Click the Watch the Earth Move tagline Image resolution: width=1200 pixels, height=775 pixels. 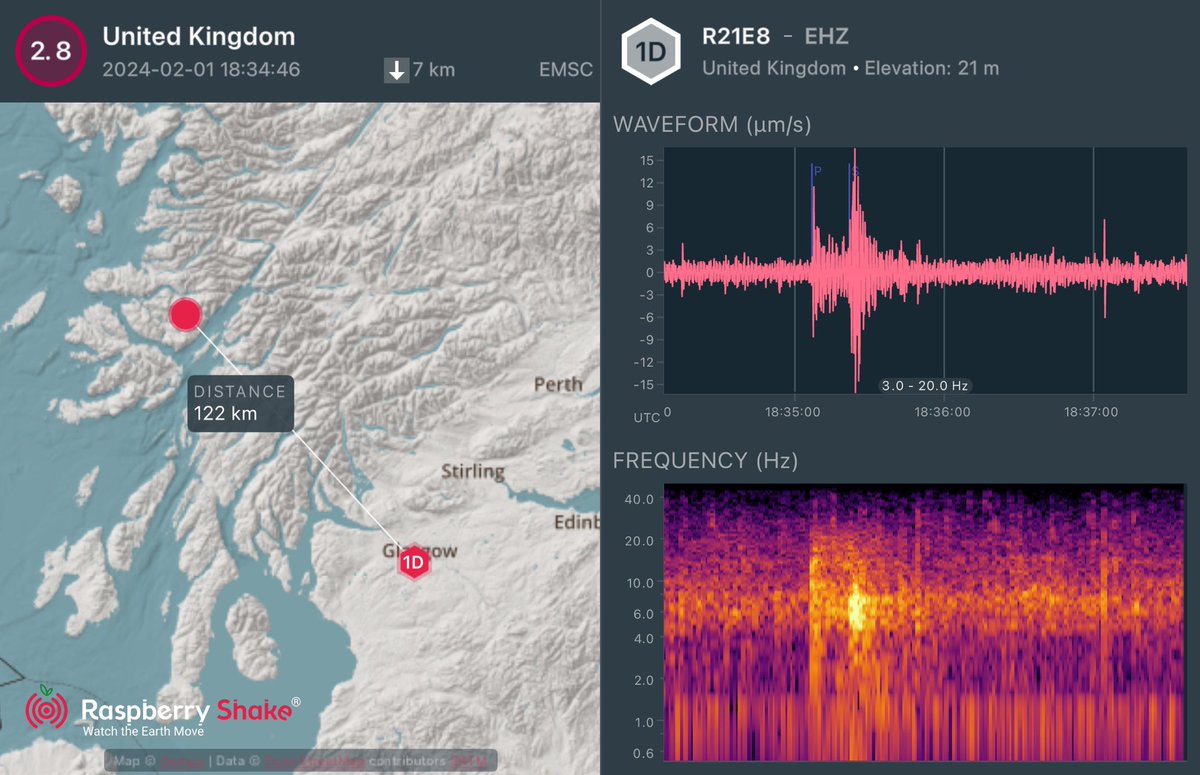tap(143, 732)
